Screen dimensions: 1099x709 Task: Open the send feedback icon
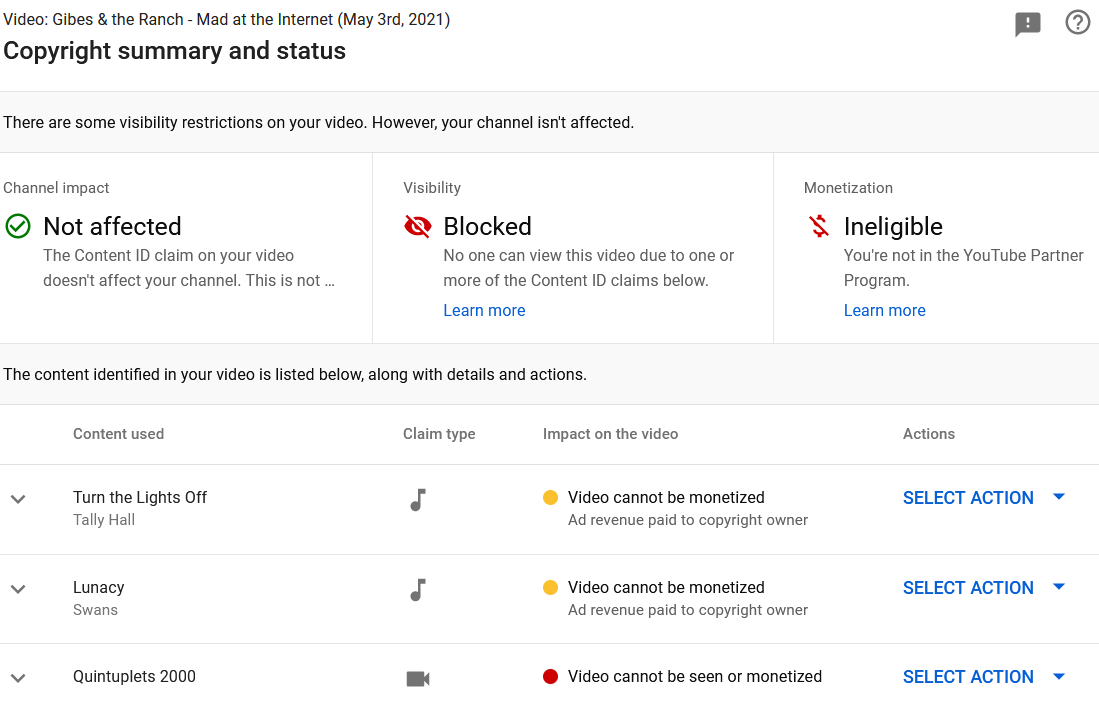(1028, 25)
